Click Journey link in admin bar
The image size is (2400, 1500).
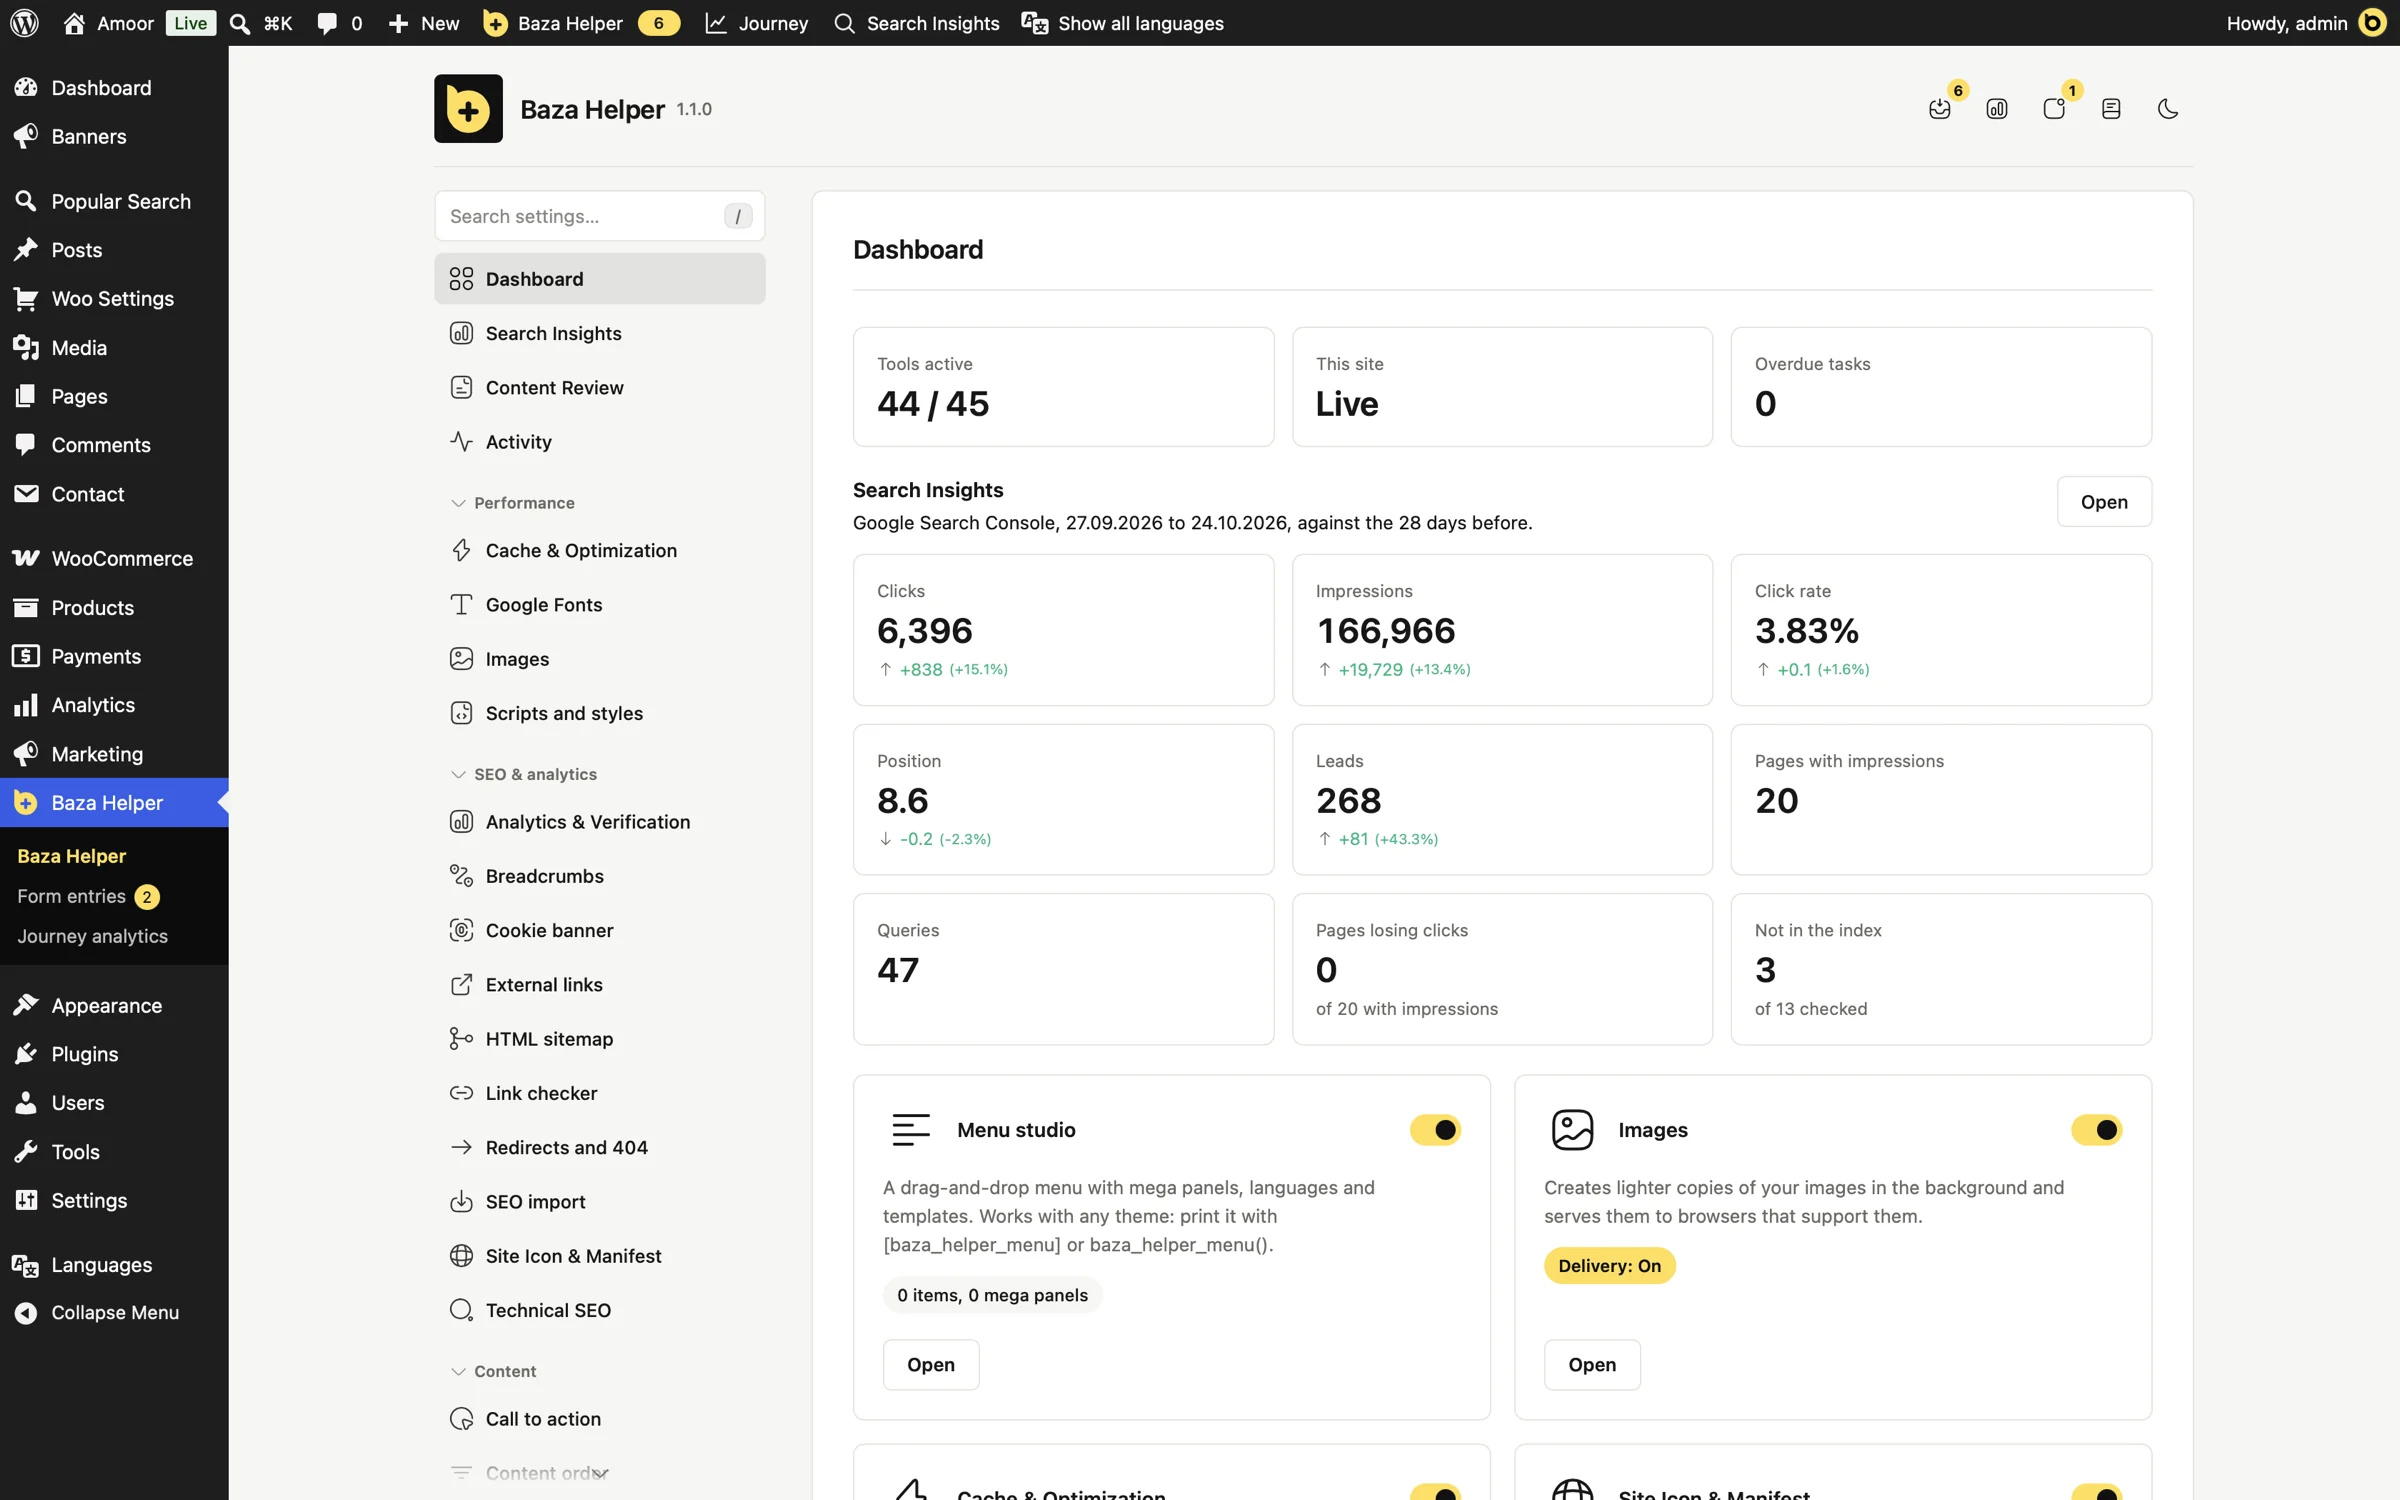click(x=757, y=23)
